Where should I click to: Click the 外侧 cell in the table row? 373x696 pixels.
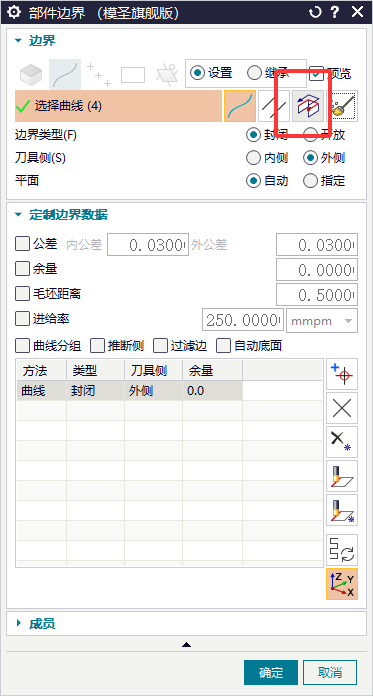click(x=154, y=391)
